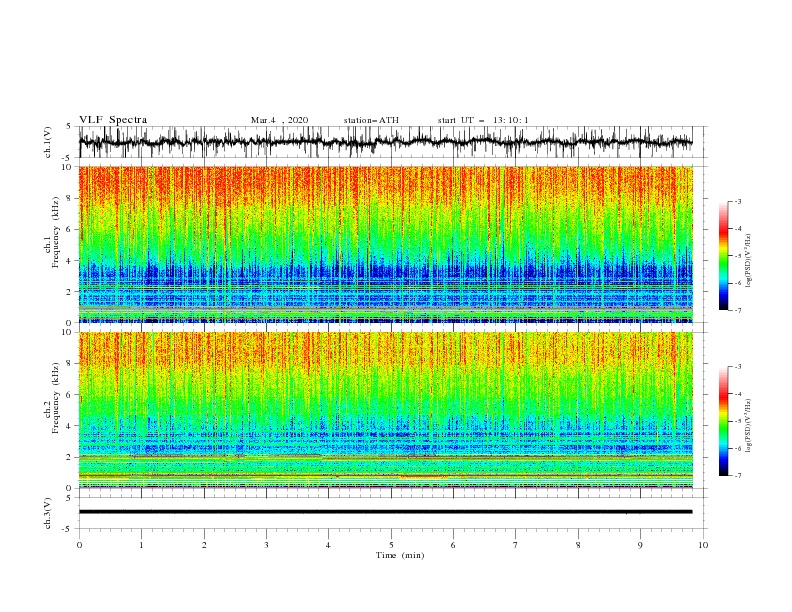Viewport: 792px width, 612px height.
Task: Click the "VLF Spectra" plot title
Action: tap(113, 120)
